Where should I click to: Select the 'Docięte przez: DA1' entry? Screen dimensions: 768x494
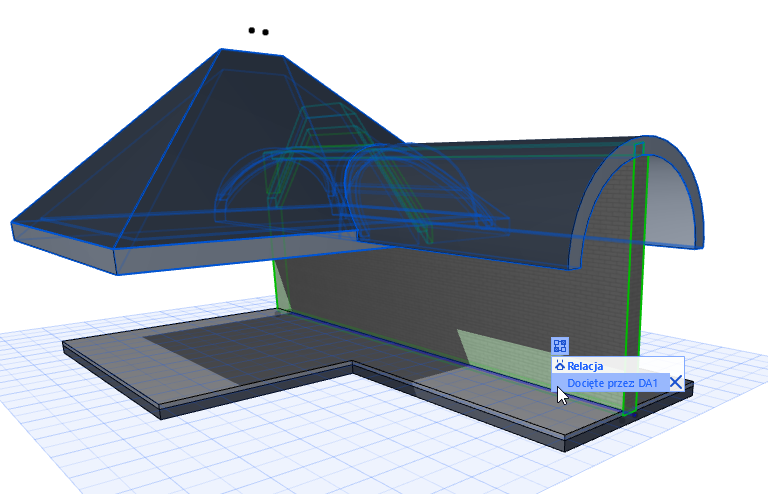(610, 382)
